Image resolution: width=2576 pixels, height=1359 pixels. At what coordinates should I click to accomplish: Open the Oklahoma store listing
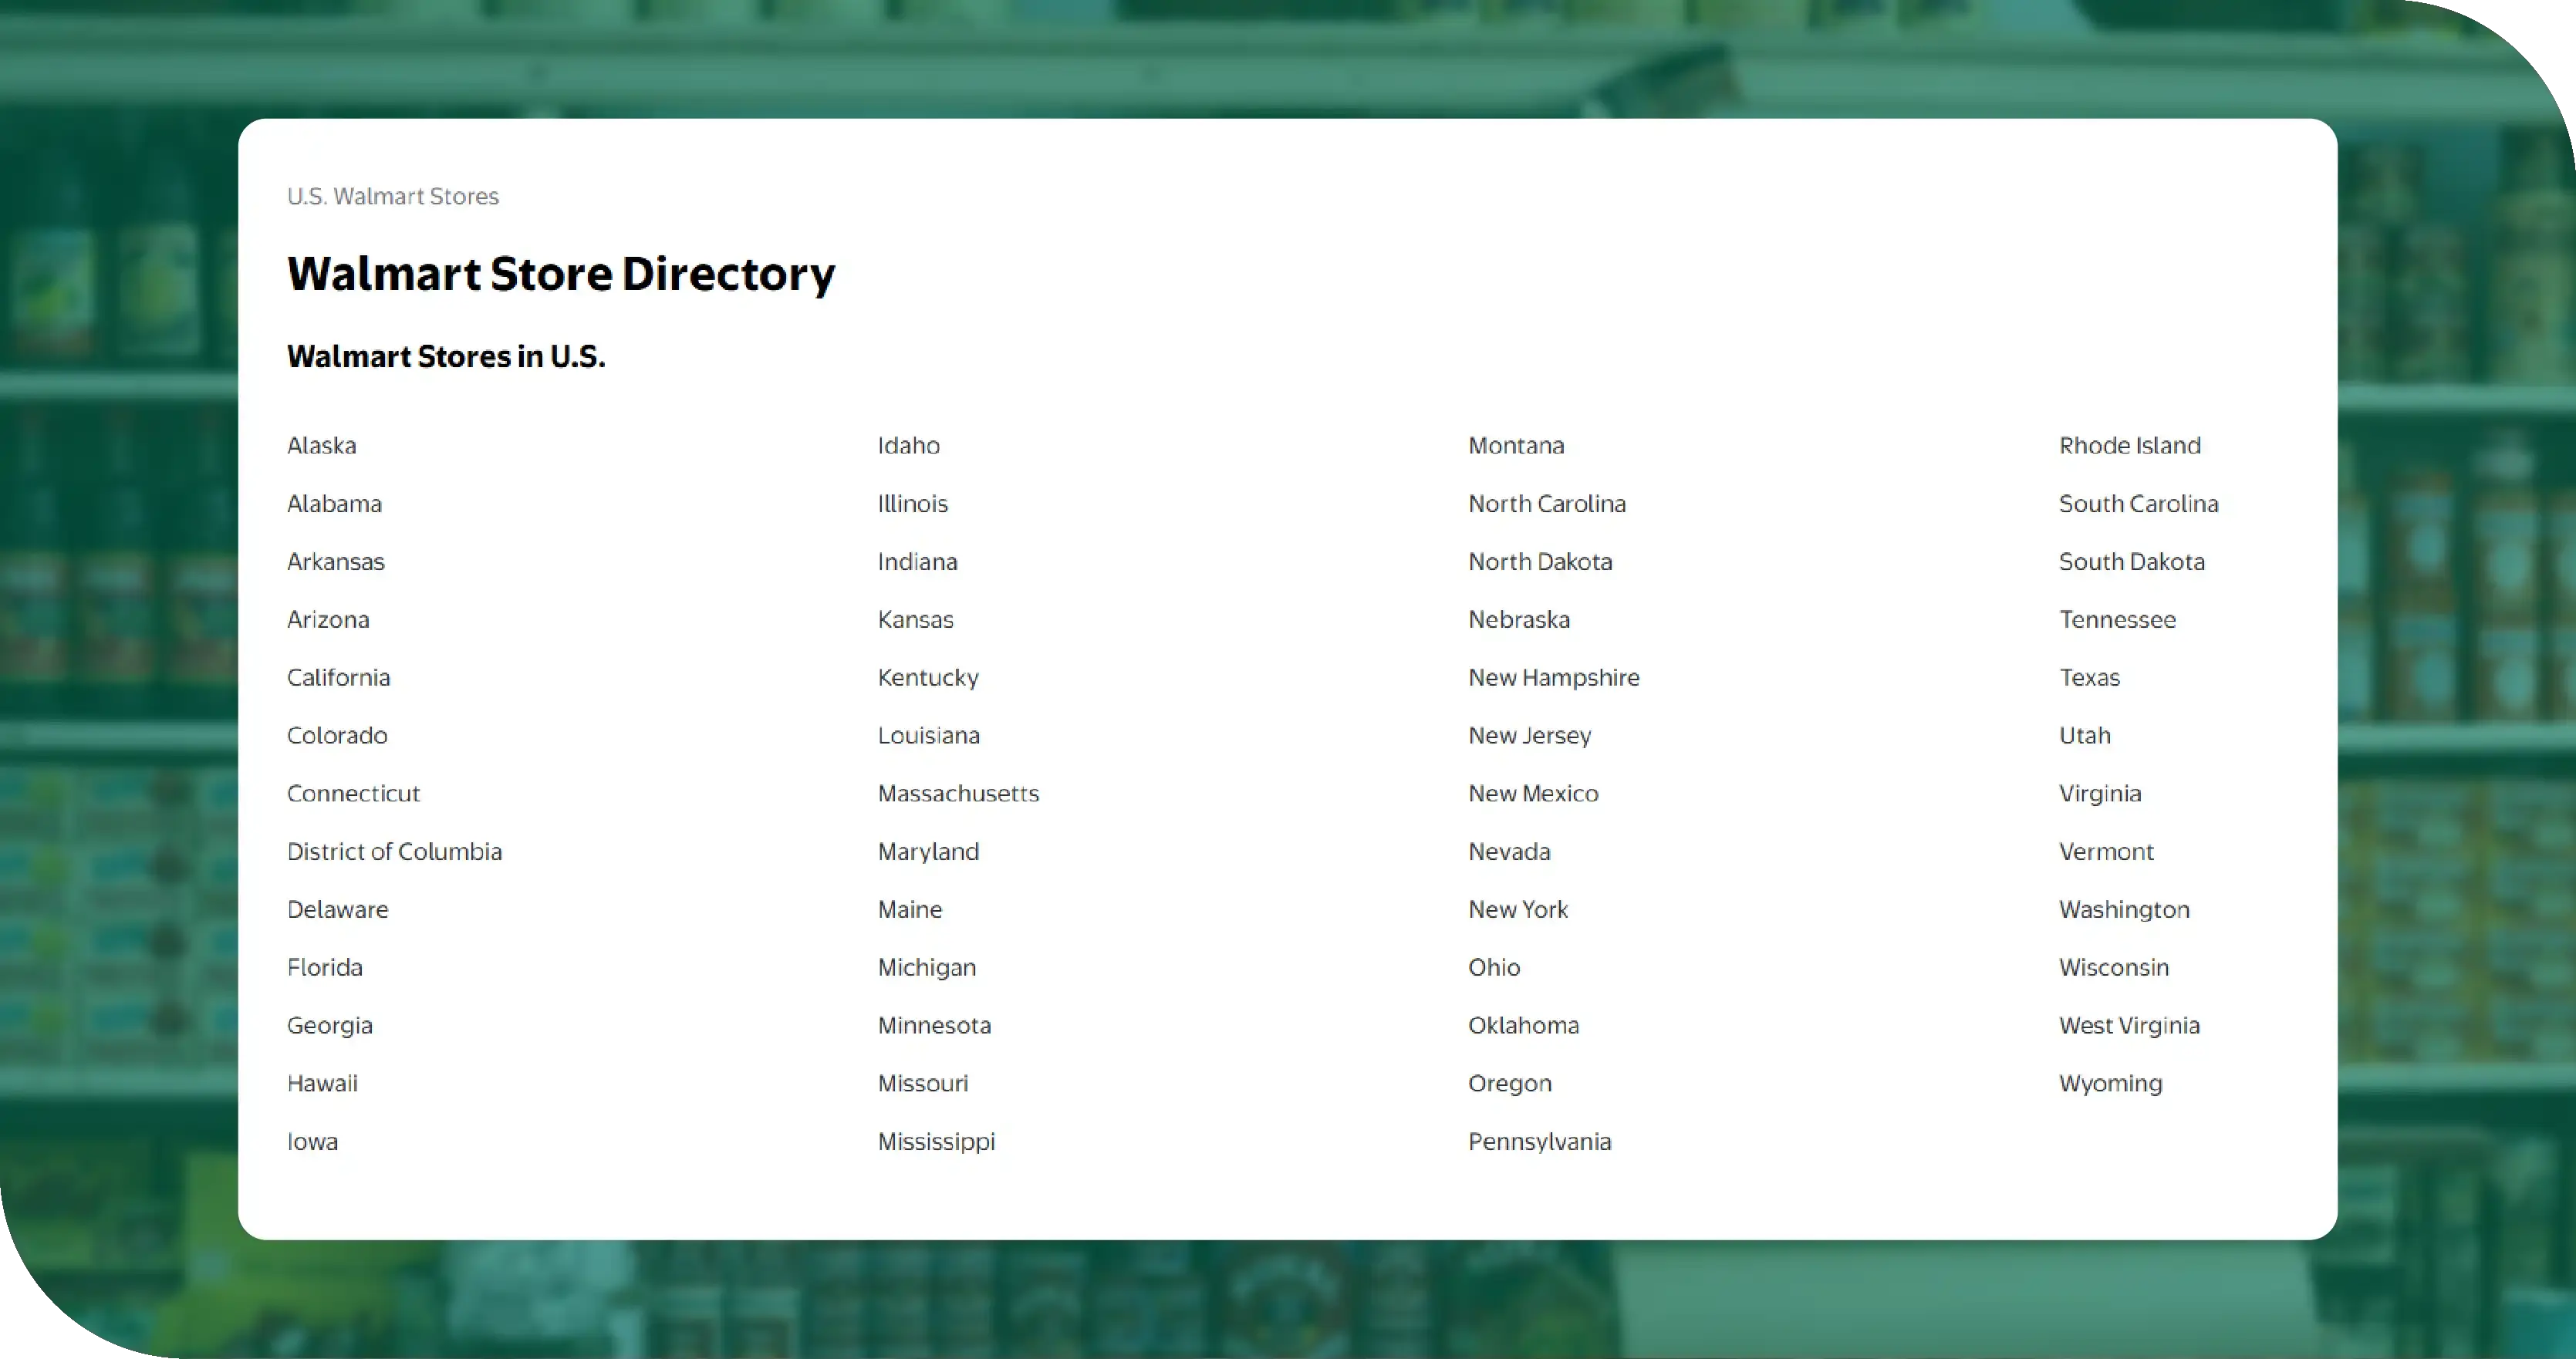point(1524,1025)
